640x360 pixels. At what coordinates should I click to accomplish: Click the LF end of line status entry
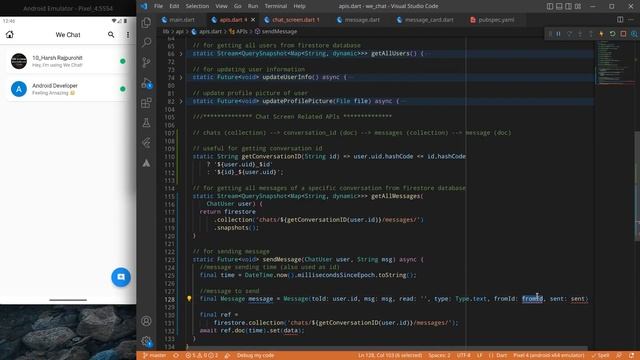coord(480,356)
